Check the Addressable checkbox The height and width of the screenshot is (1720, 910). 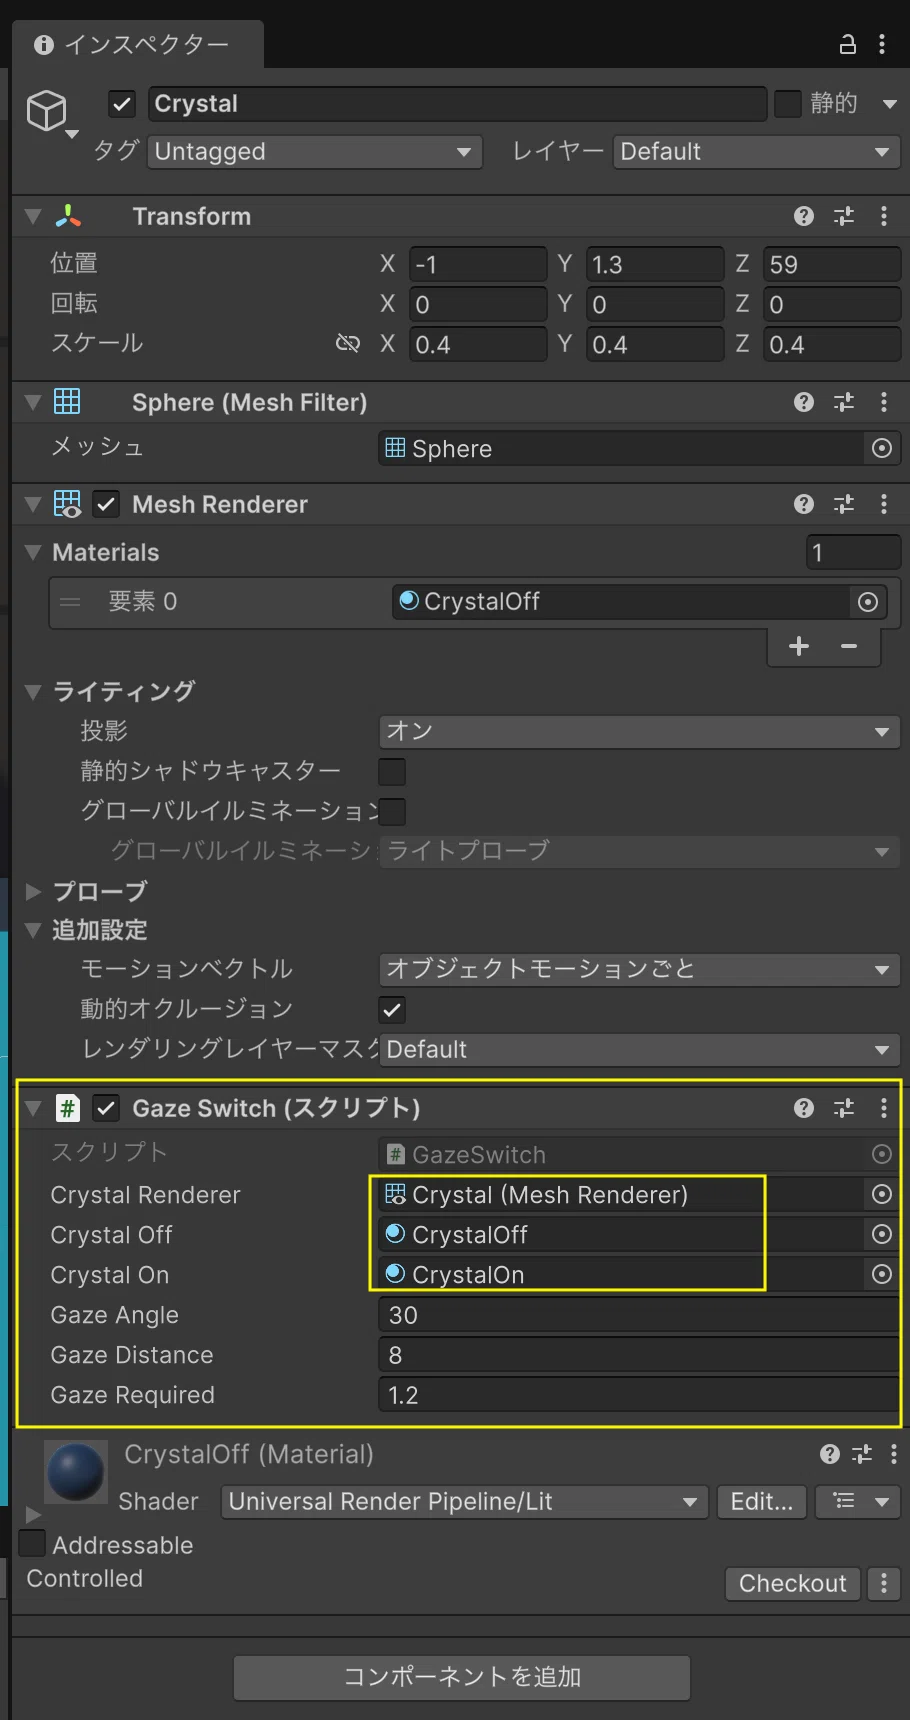click(33, 1543)
